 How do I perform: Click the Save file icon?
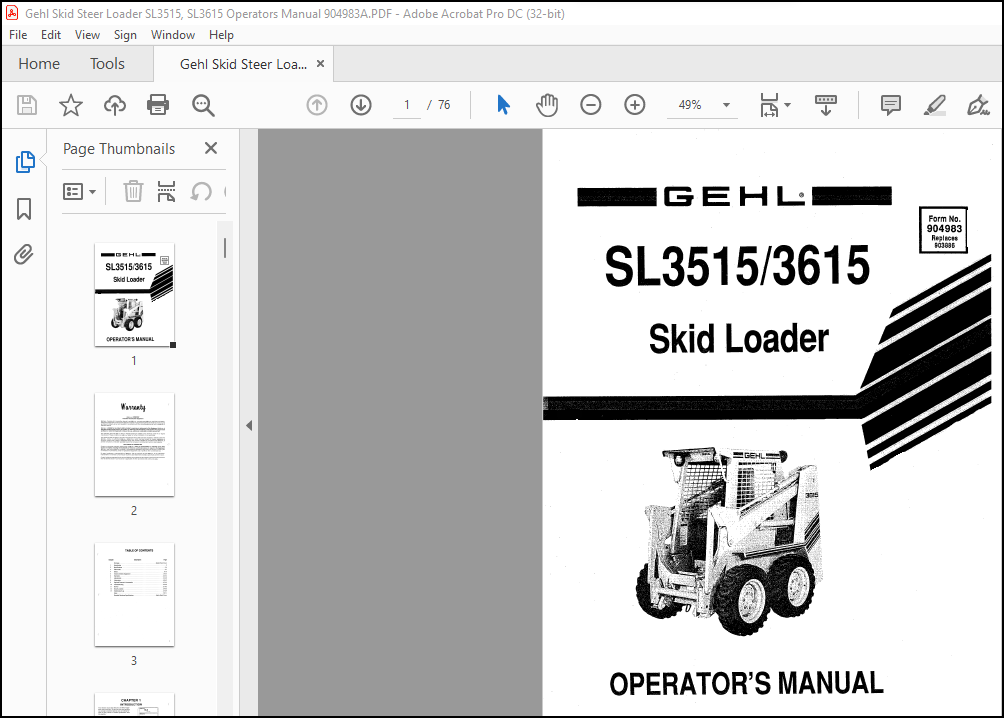[27, 105]
